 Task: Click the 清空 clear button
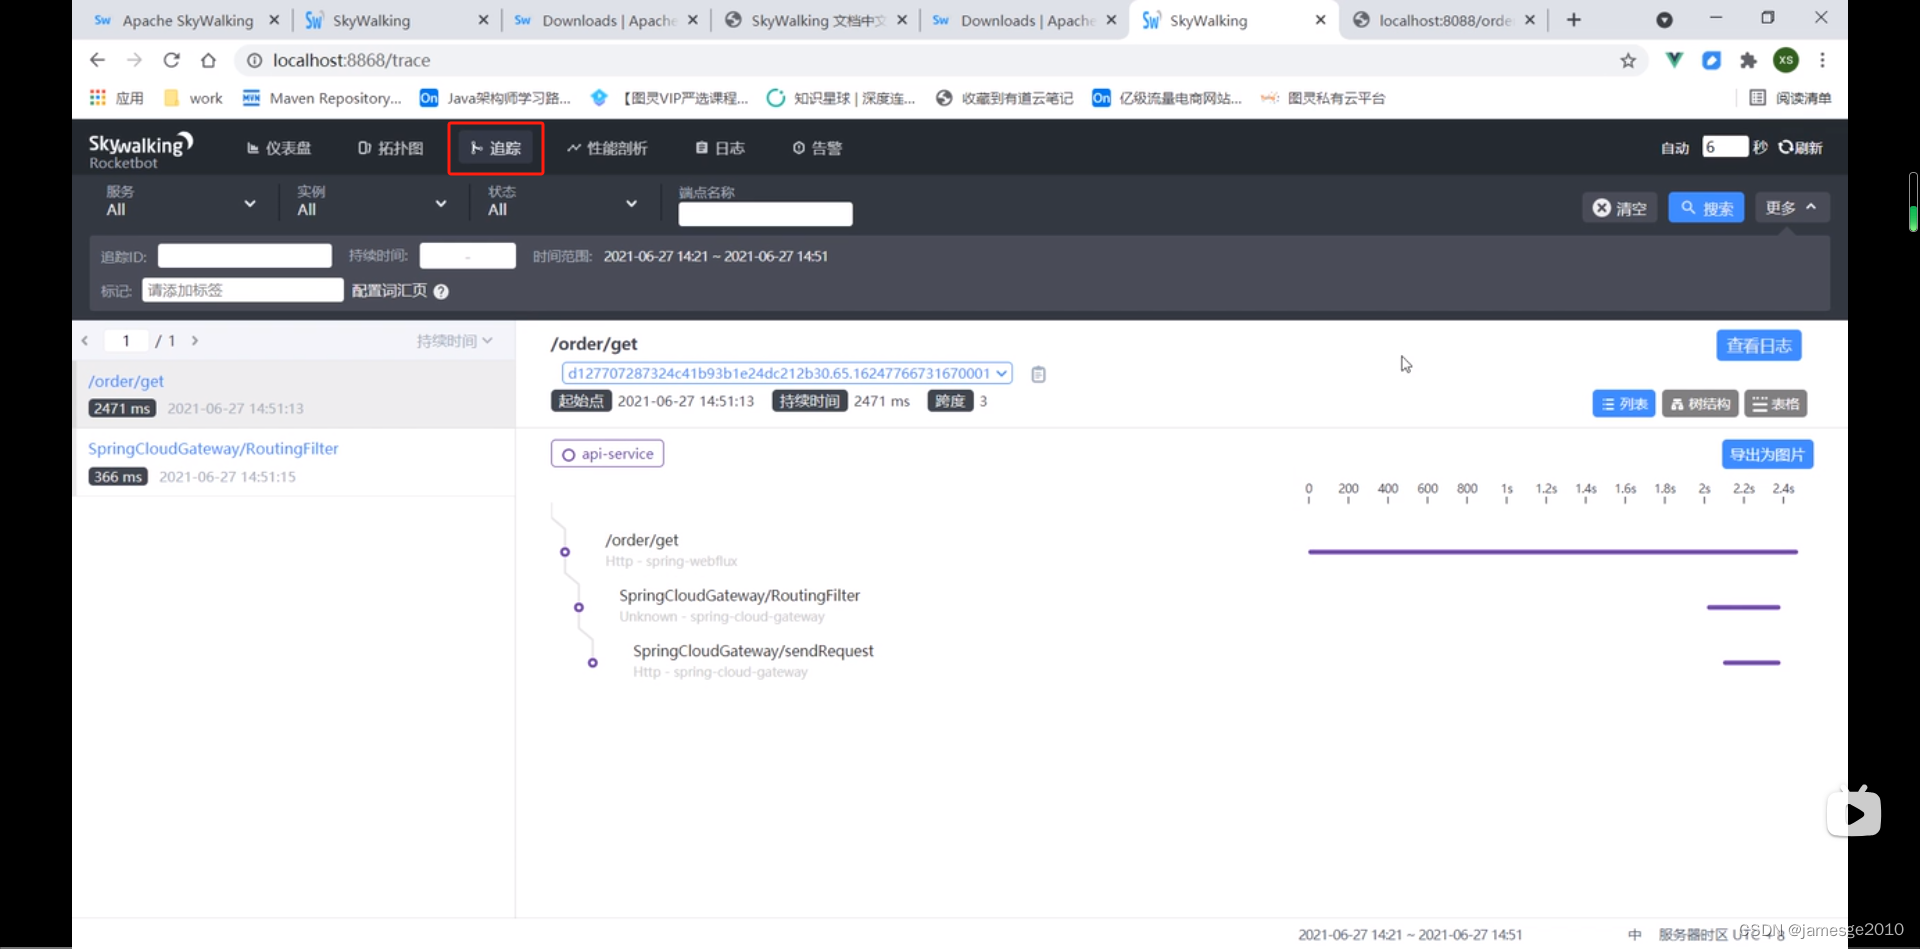[x=1619, y=208]
